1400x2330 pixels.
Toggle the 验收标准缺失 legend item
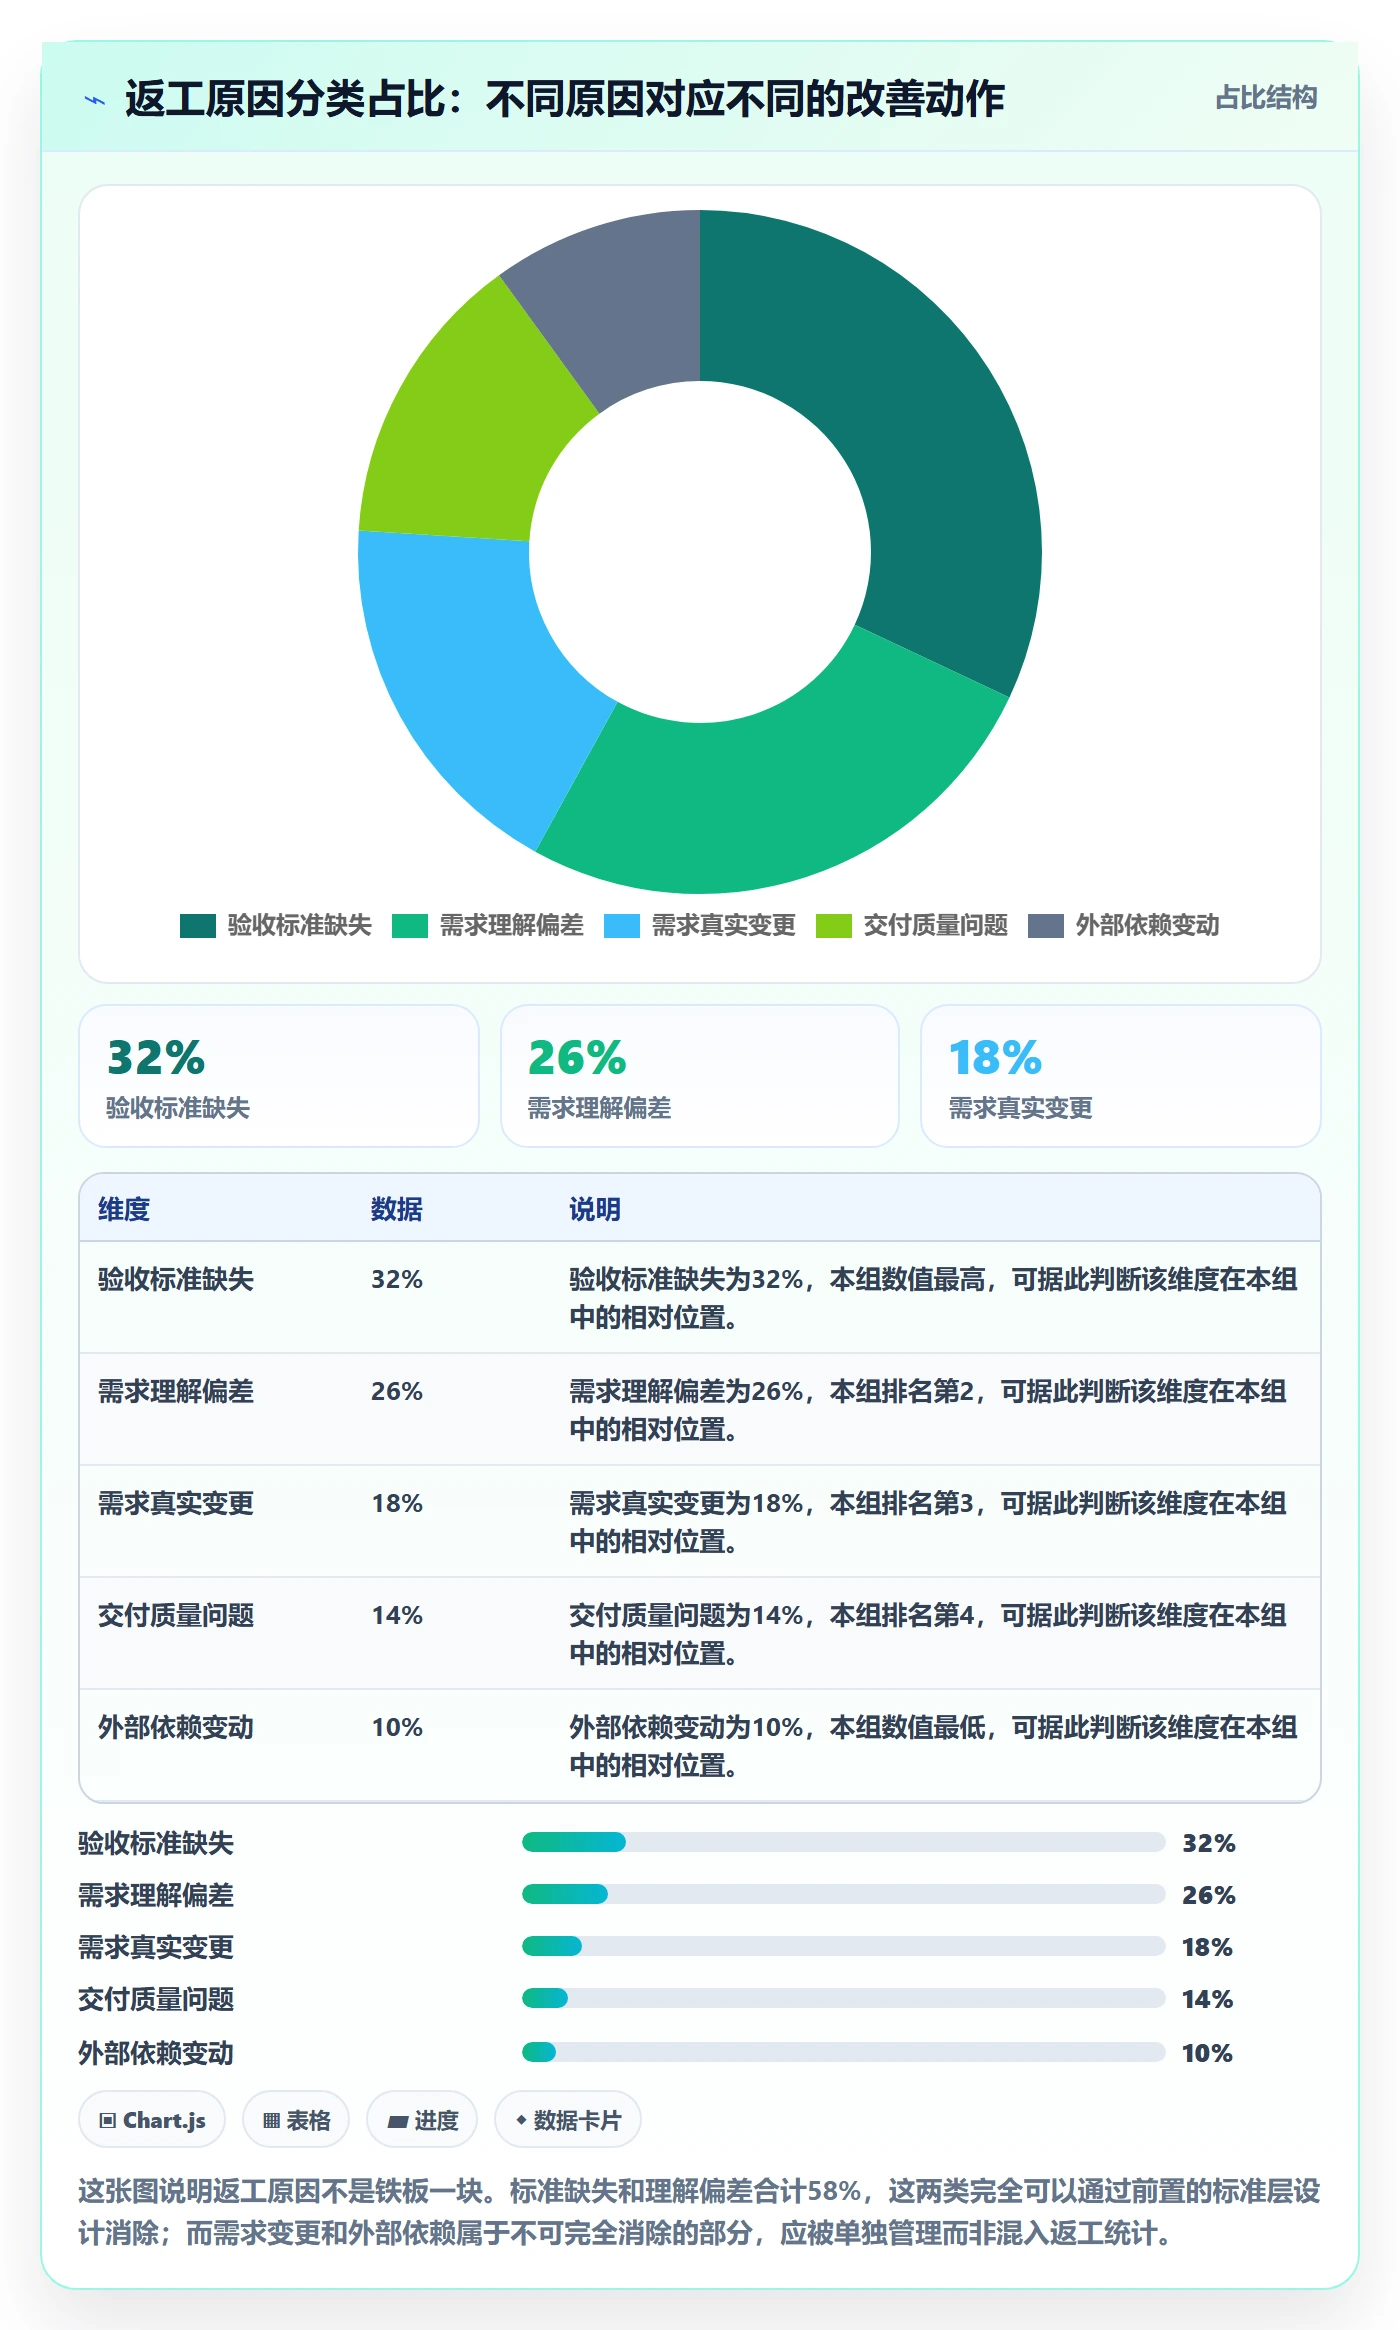(276, 925)
